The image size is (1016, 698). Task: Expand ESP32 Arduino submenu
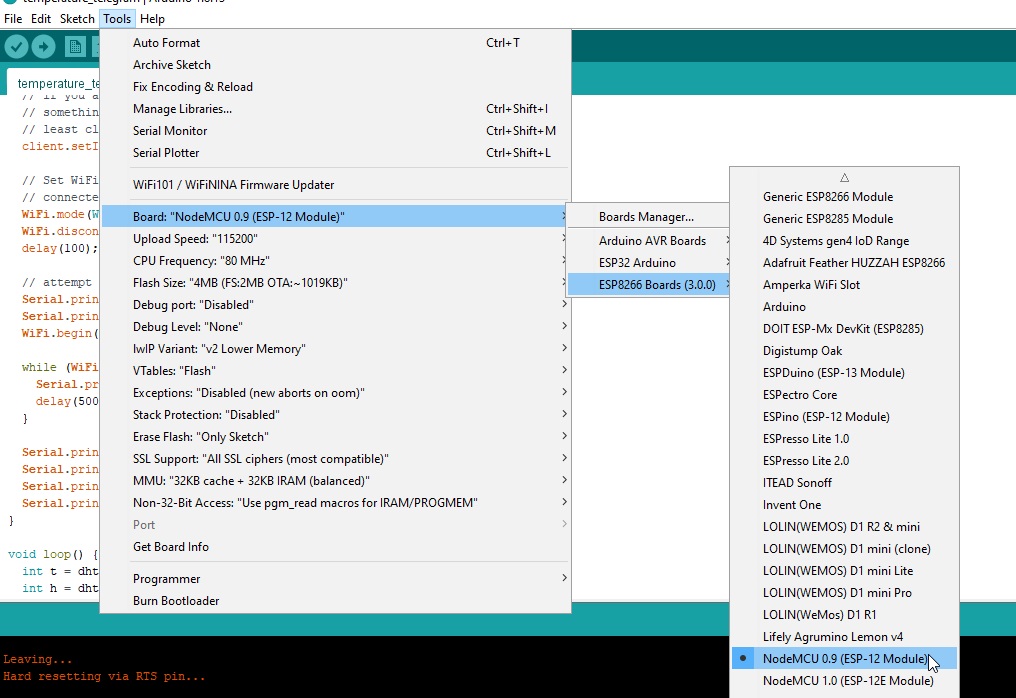[x=649, y=263]
